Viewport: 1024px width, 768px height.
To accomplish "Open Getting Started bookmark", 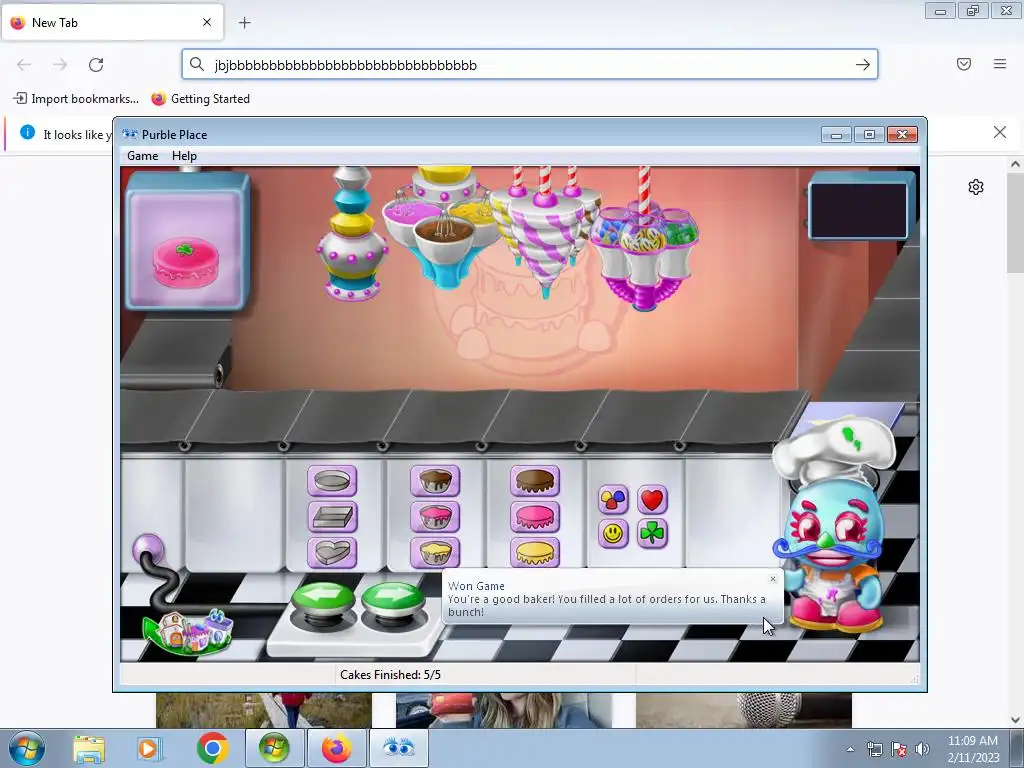I will pos(200,99).
